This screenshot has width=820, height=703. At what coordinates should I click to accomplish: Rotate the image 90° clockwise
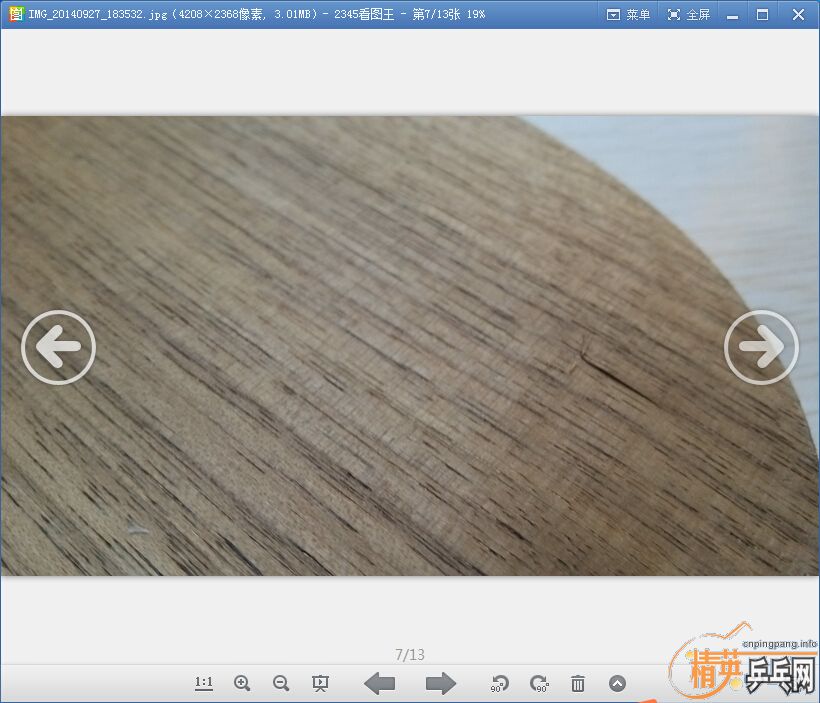click(x=539, y=683)
